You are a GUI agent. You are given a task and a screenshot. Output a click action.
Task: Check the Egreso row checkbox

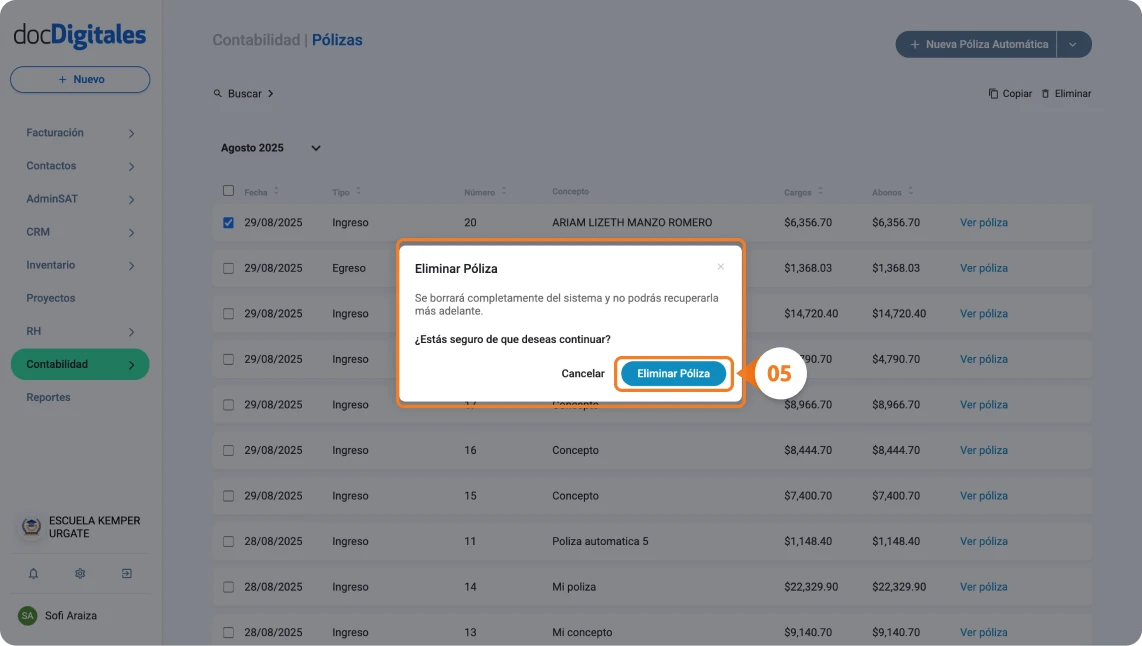(x=227, y=267)
